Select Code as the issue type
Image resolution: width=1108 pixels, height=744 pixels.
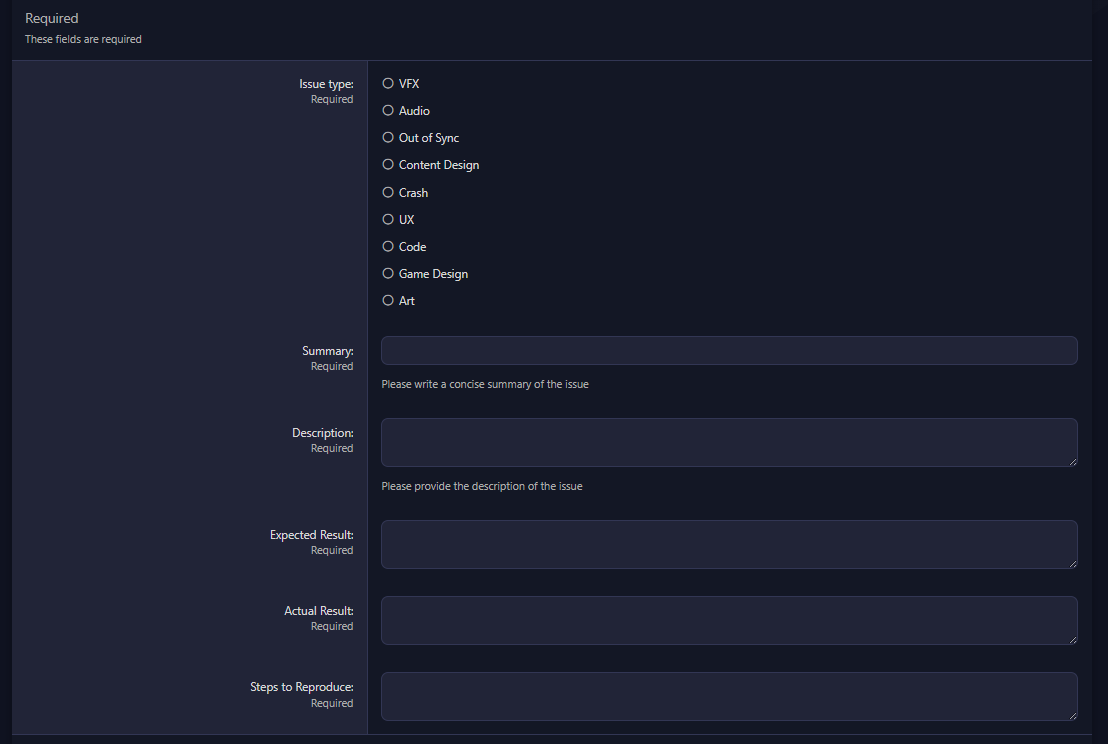[x=388, y=246]
